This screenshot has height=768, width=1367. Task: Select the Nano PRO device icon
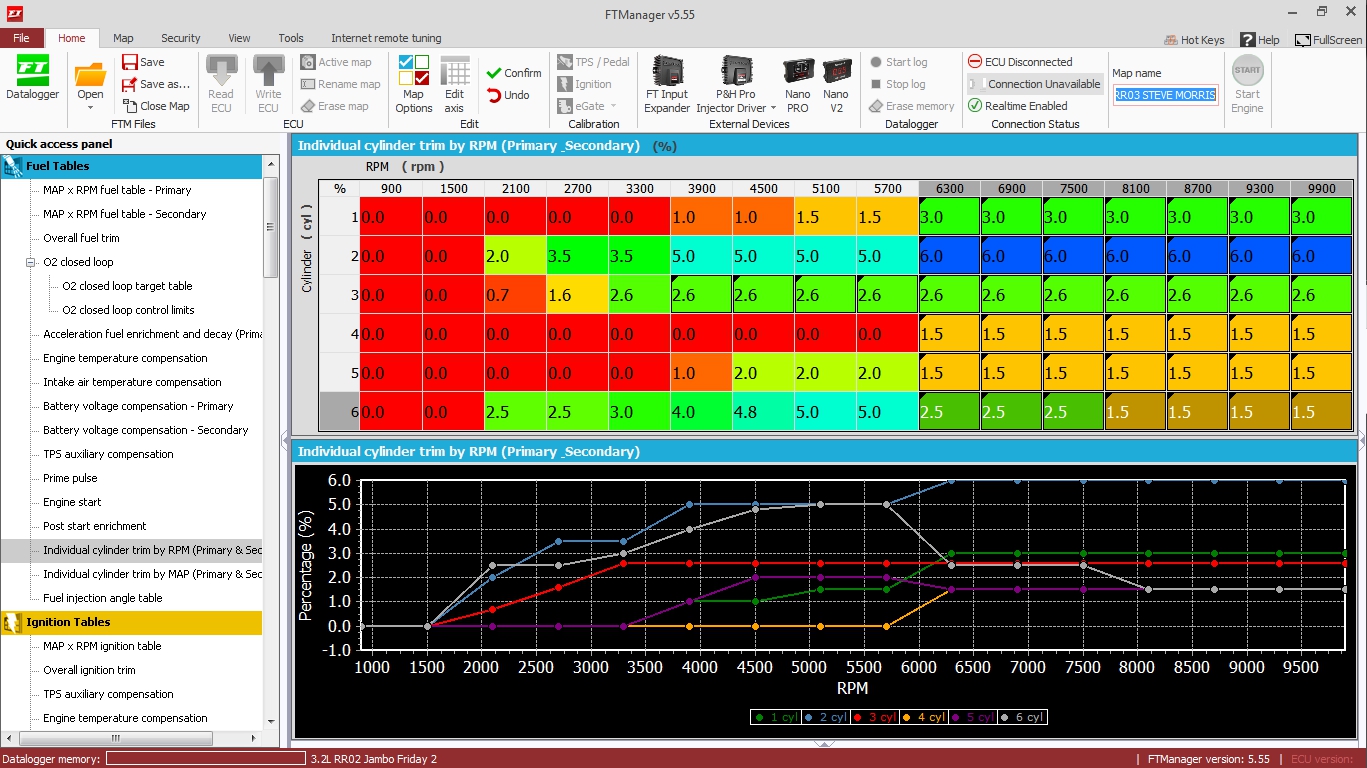(x=797, y=84)
